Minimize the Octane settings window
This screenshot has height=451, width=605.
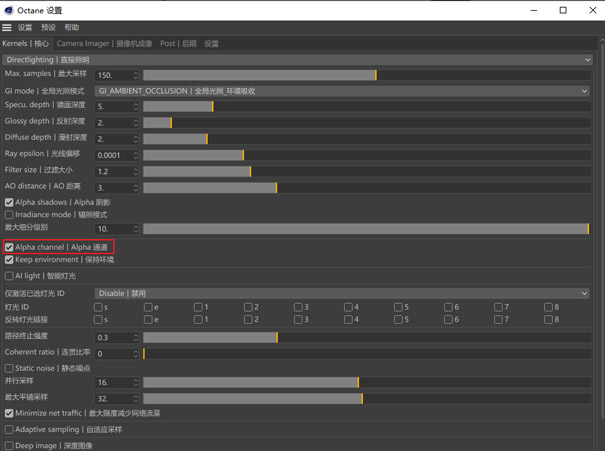(534, 10)
